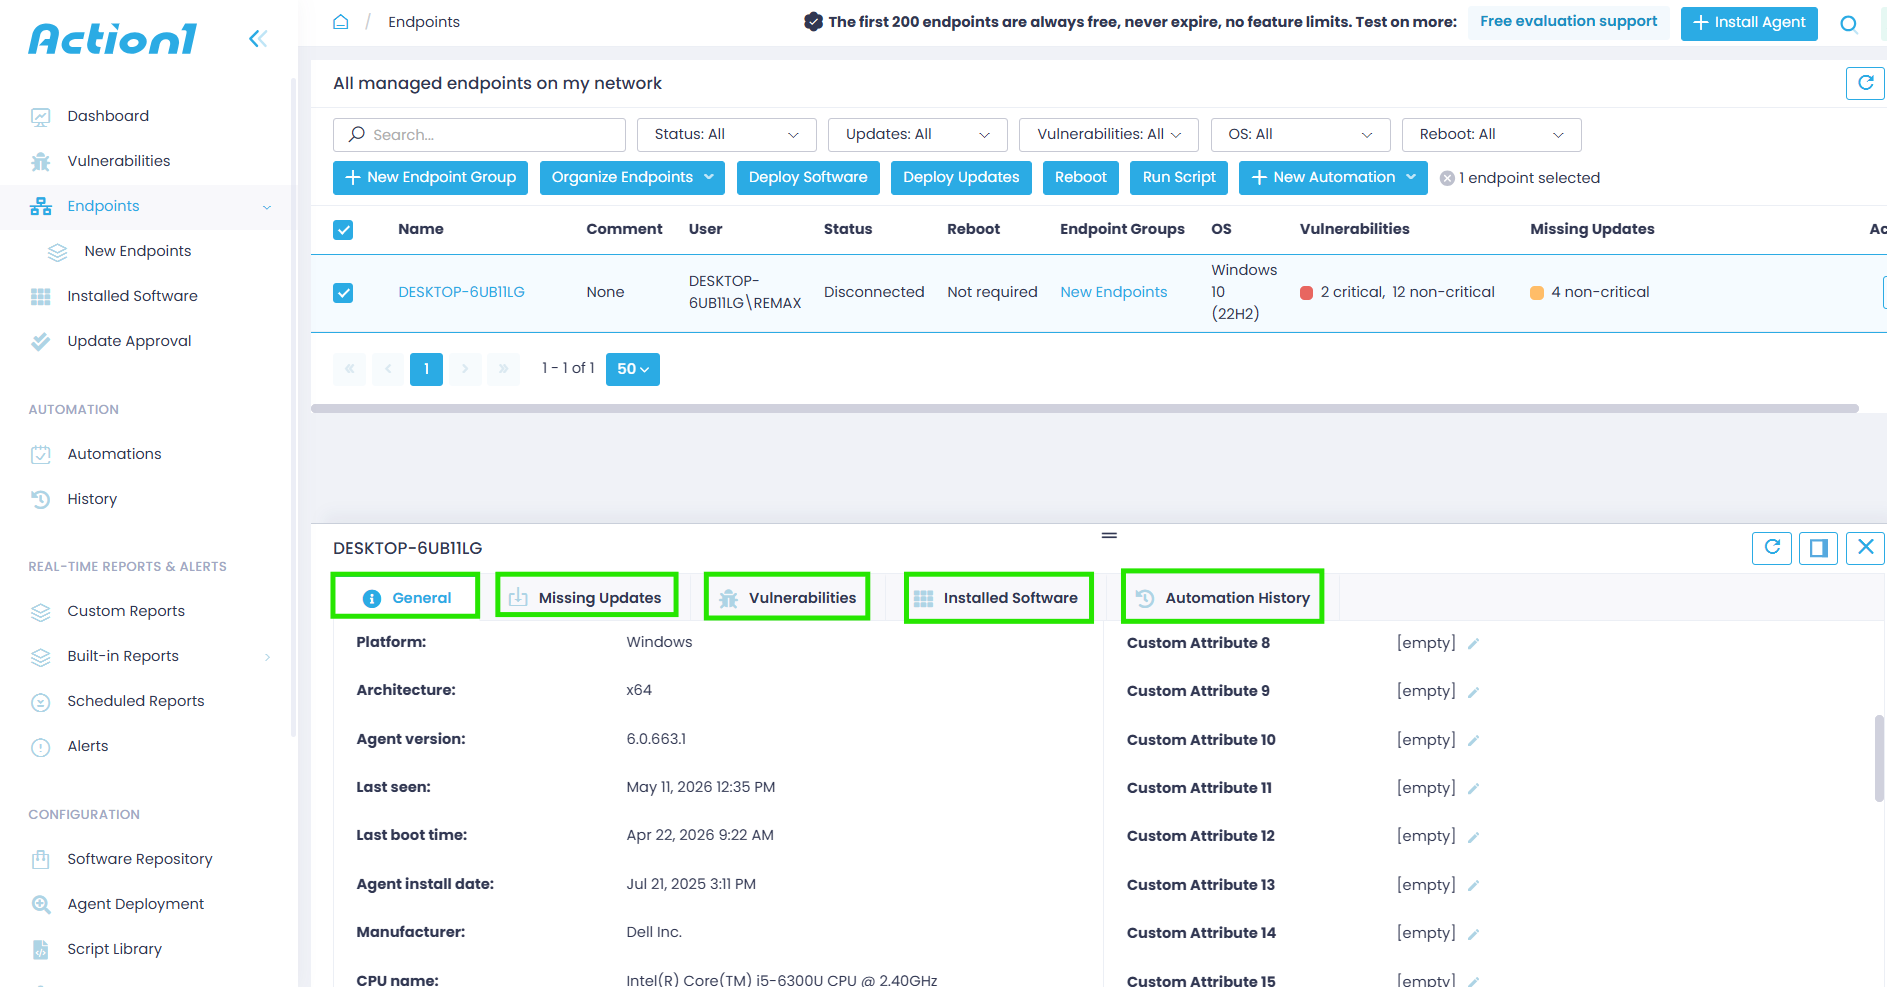Open Free evaluation support link

pos(1568,22)
